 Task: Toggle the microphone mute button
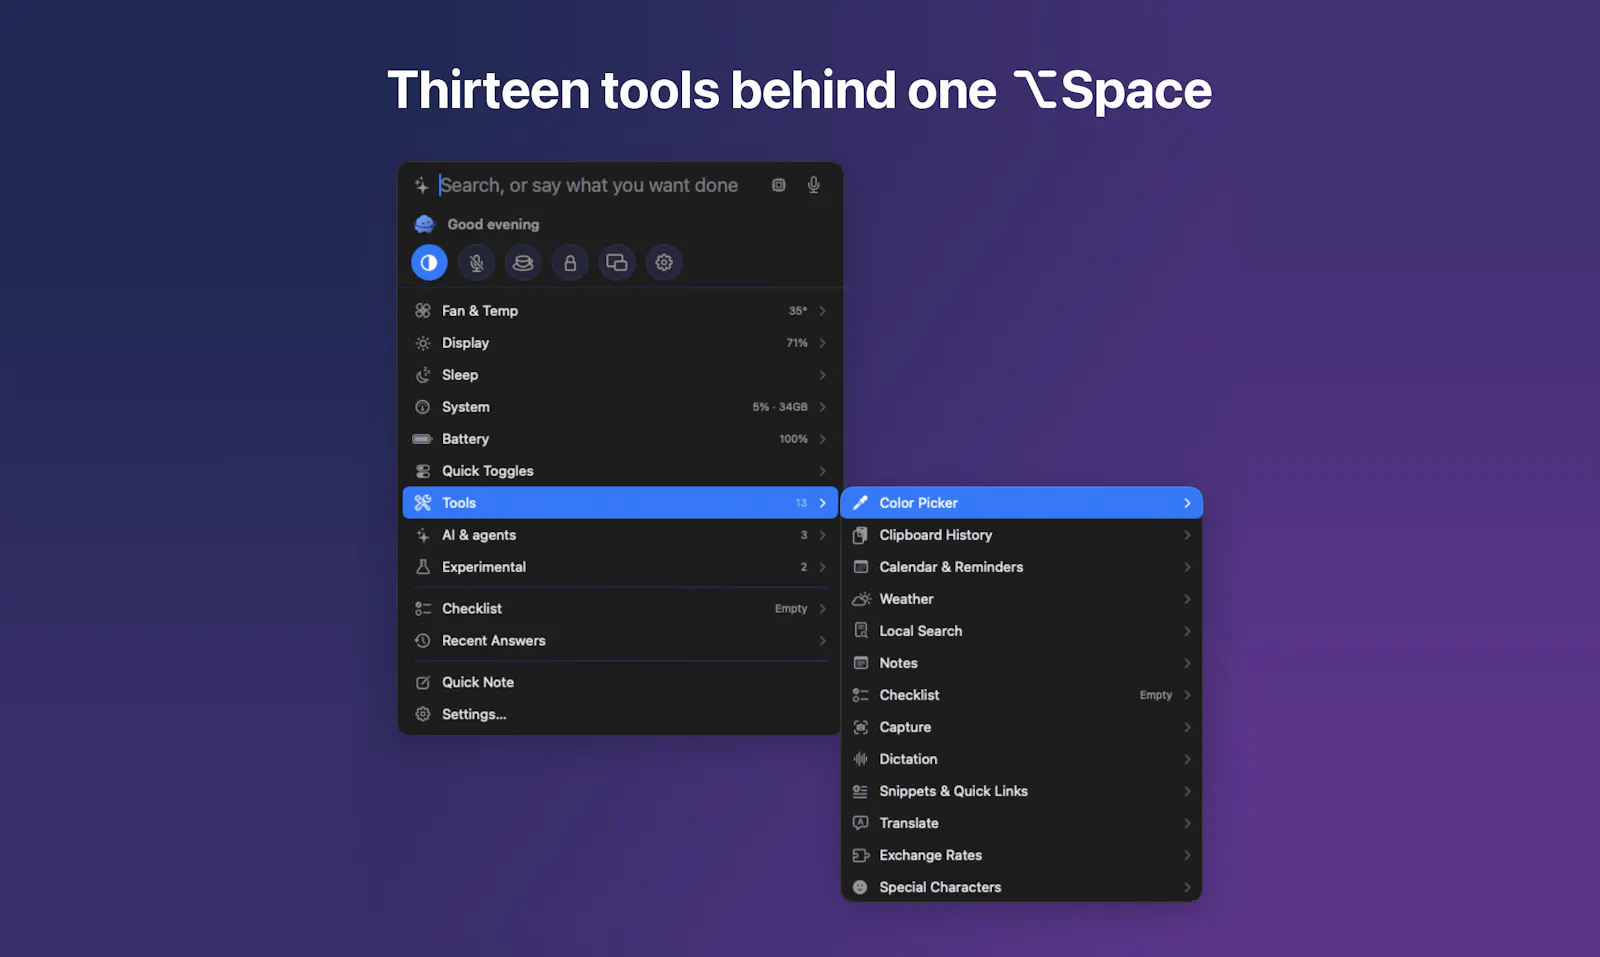pos(476,263)
